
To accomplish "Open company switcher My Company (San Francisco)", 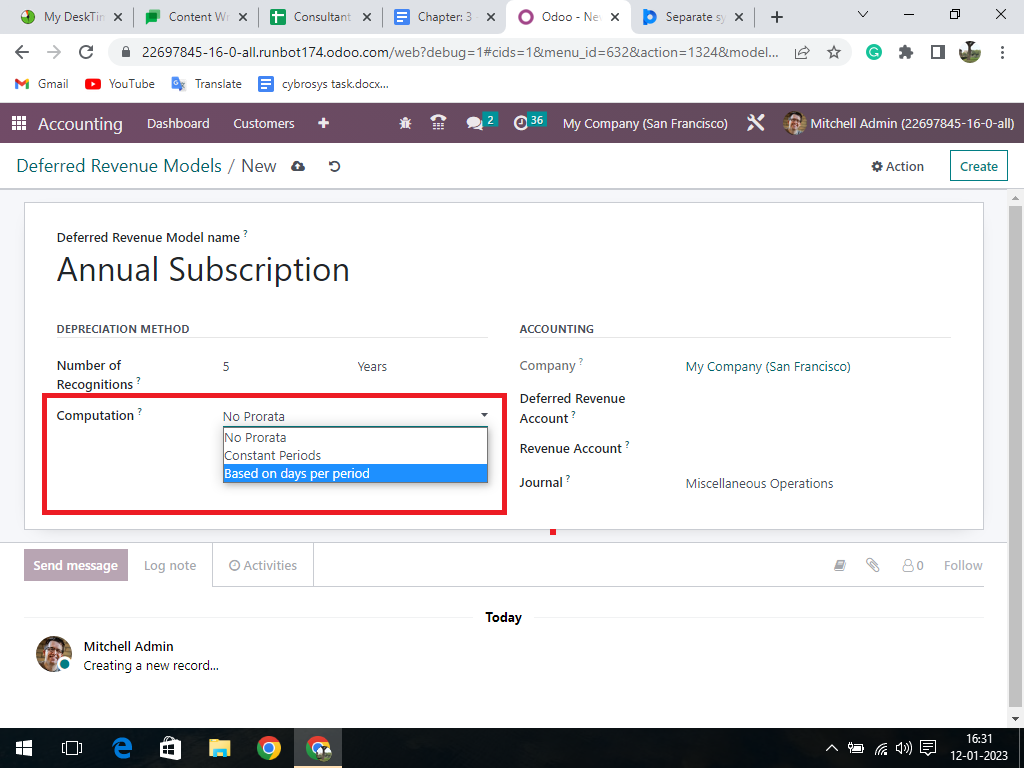I will [645, 123].
